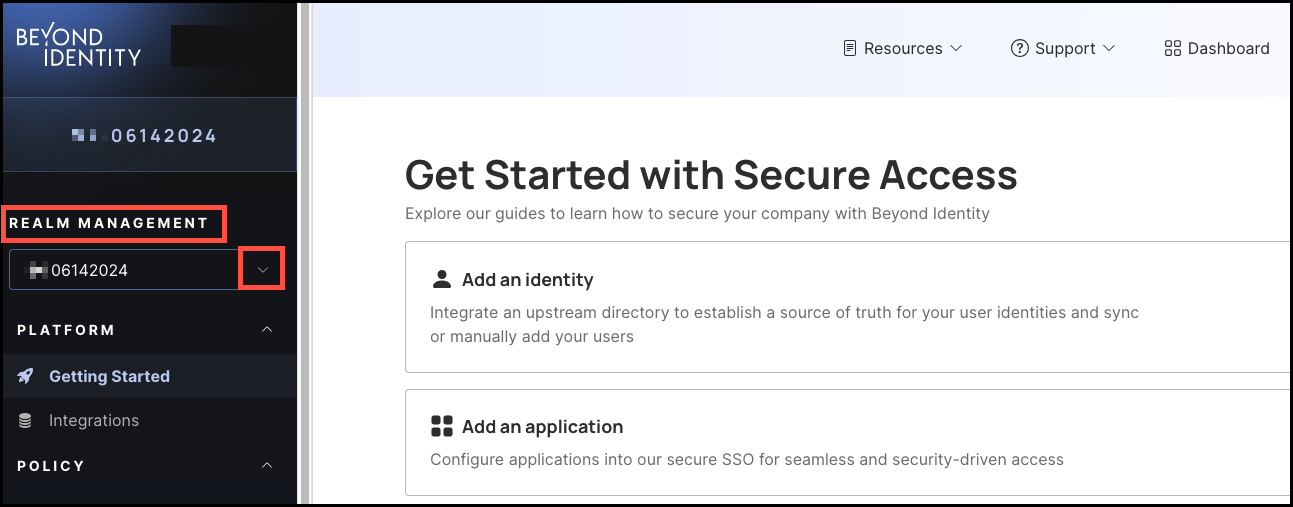Click the Dashboard grid icon
The width and height of the screenshot is (1293, 507).
click(x=1173, y=48)
